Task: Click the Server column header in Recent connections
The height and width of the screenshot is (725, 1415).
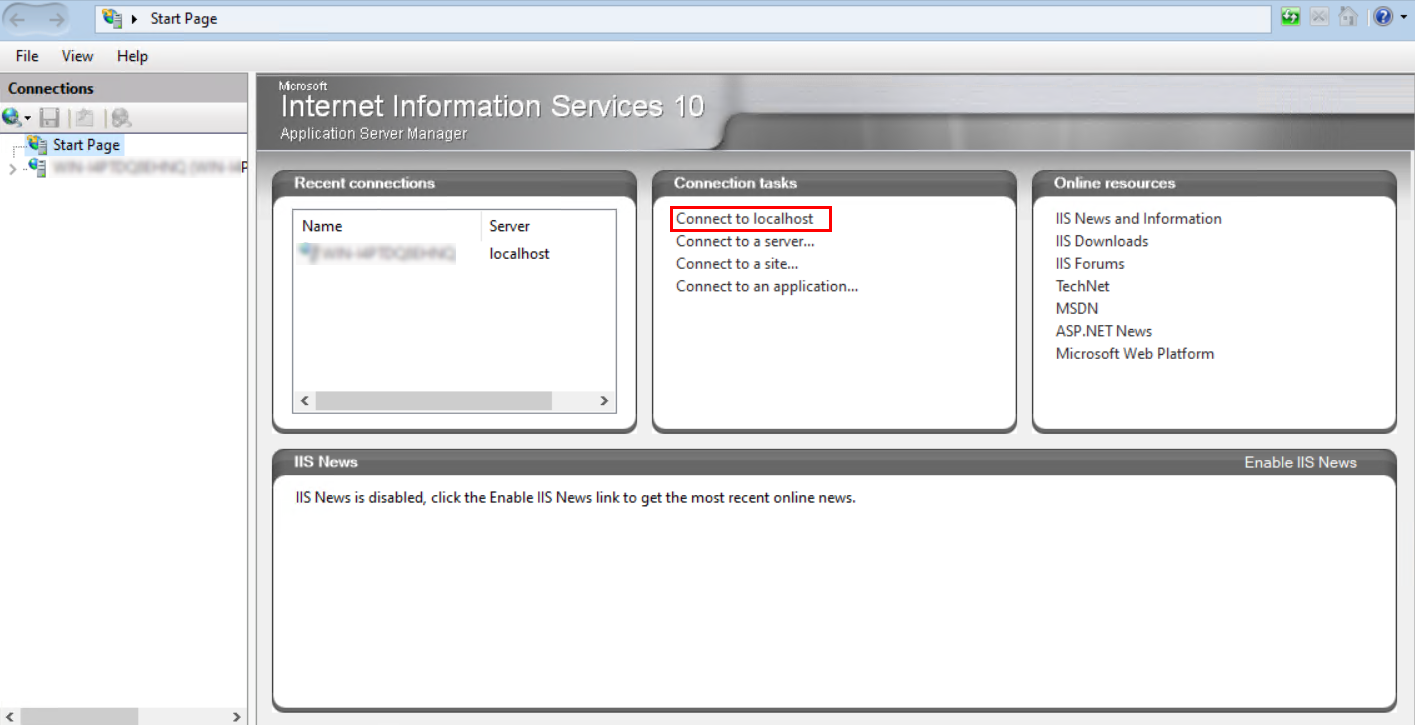Action: pos(548,226)
